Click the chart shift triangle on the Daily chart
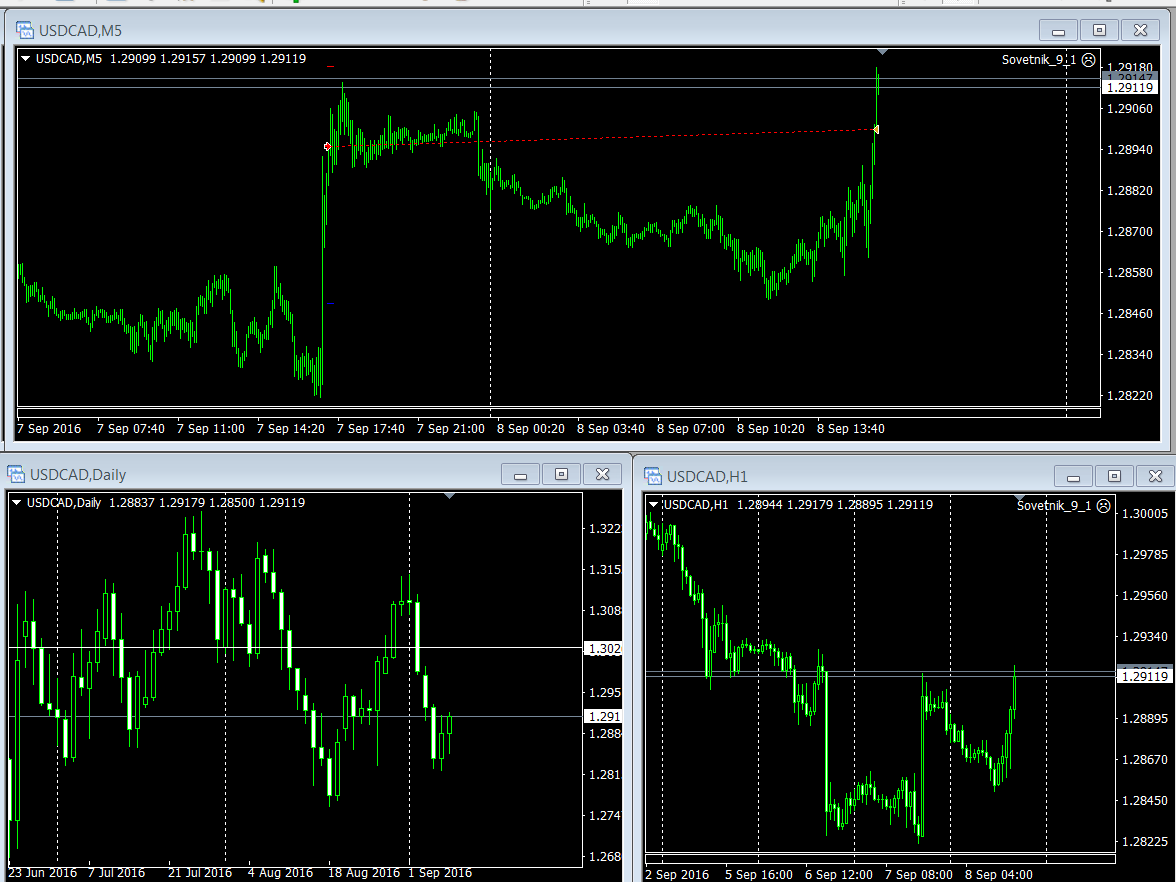This screenshot has width=1176, height=882. [x=449, y=496]
